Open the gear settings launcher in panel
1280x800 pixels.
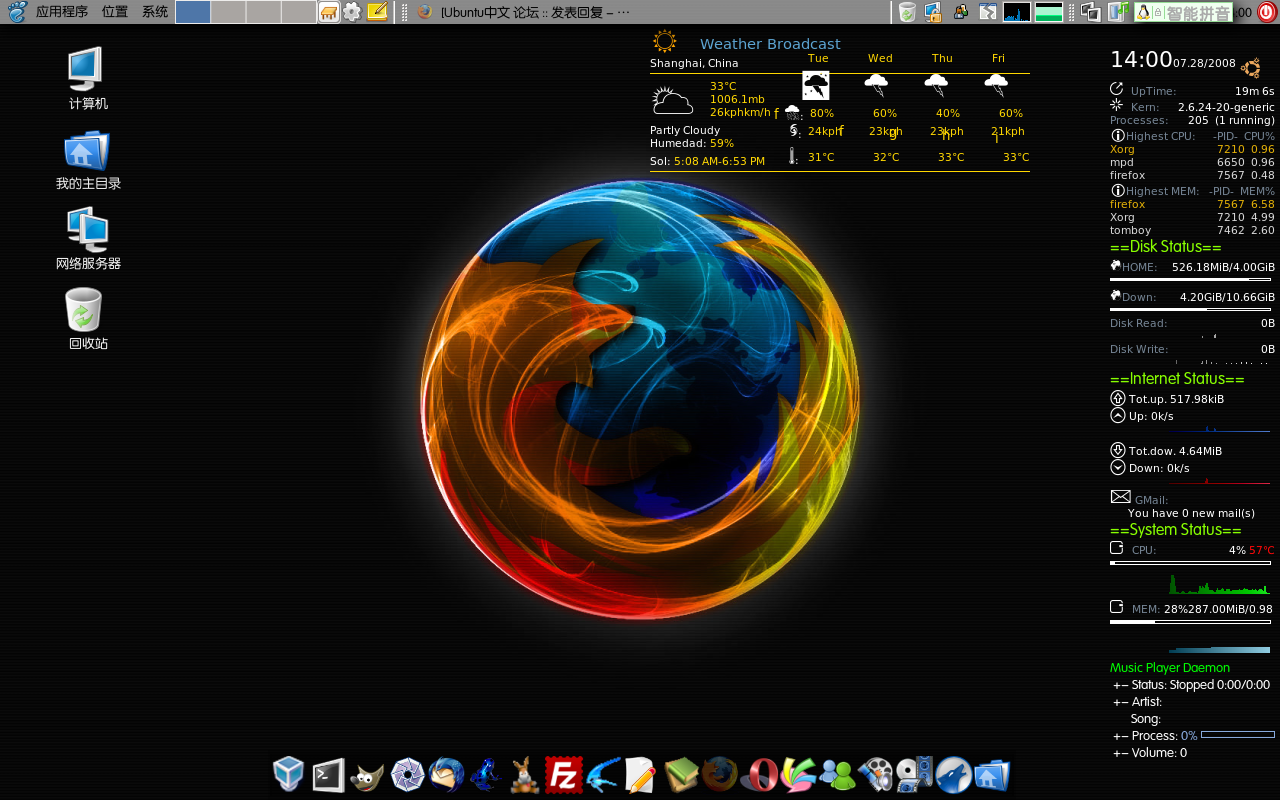point(352,12)
